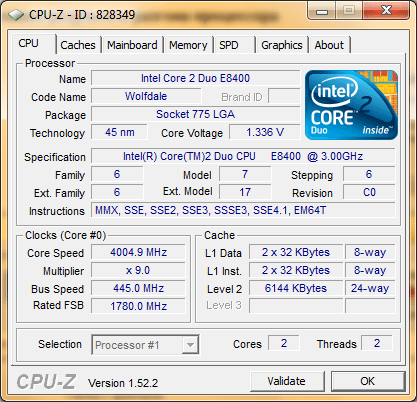The image size is (417, 402).
Task: Click the OK button
Action: pyautogui.click(x=368, y=381)
